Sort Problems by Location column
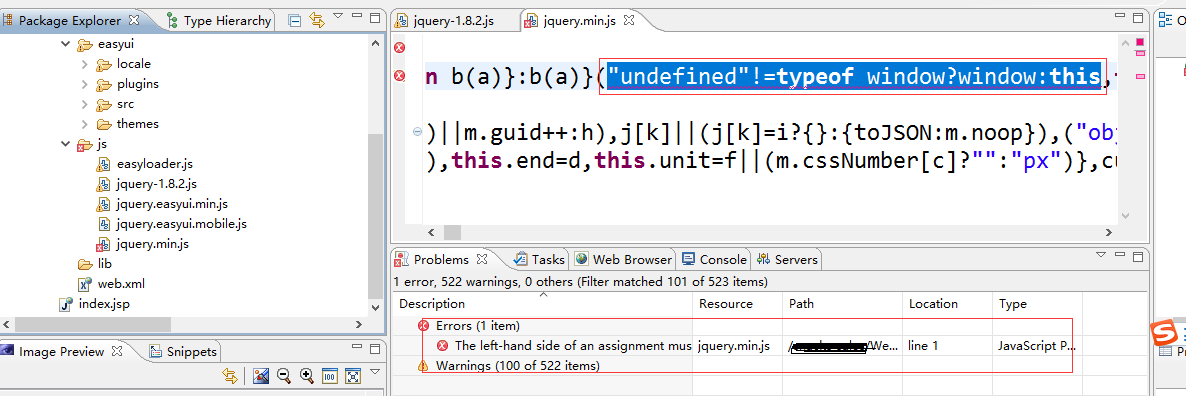 [x=947, y=304]
